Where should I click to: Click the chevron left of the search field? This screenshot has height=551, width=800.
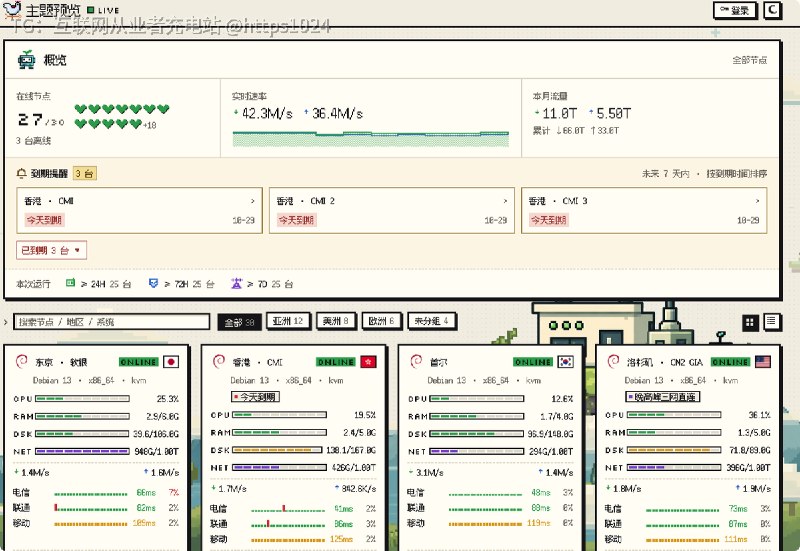6,322
